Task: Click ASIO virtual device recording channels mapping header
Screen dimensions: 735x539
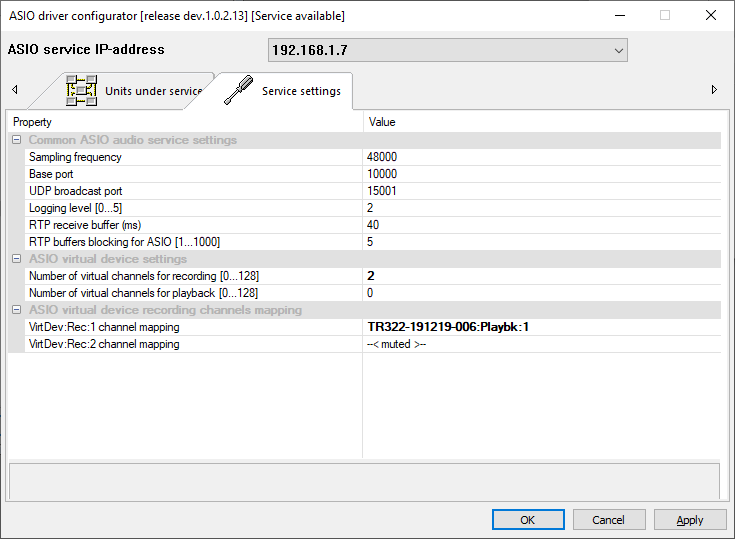Action: [165, 310]
